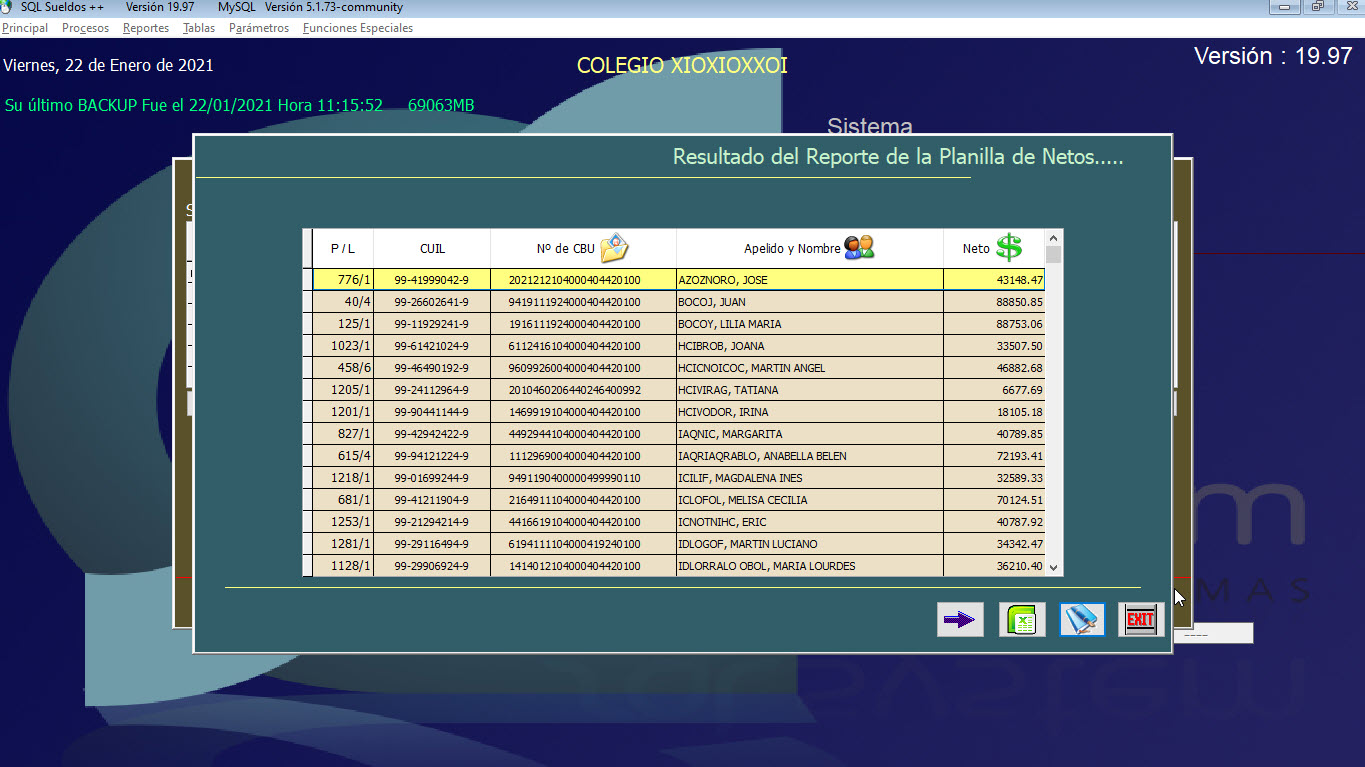Select the row HCIBROB, JOANA

coord(679,346)
